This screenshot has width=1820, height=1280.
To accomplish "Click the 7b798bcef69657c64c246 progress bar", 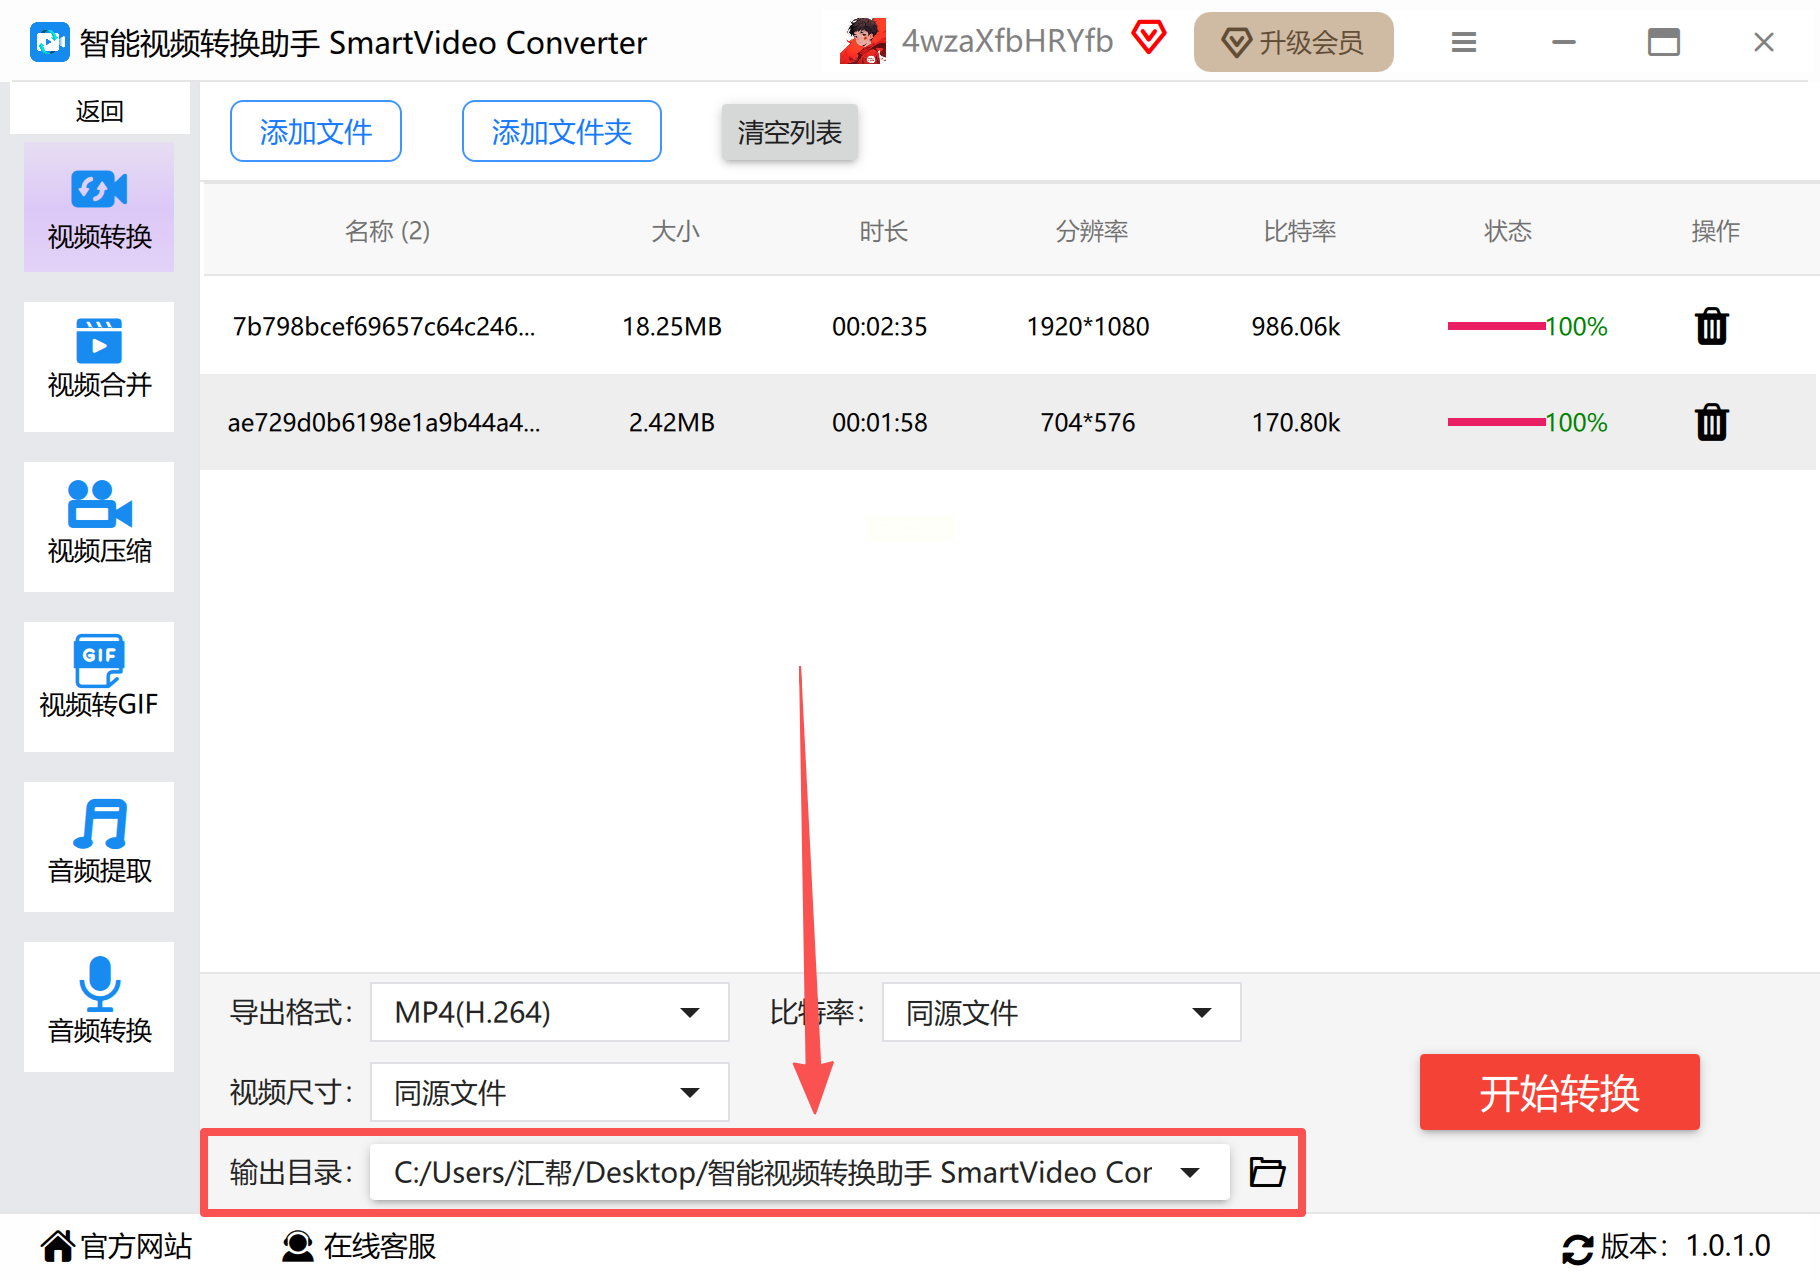I will (1496, 326).
